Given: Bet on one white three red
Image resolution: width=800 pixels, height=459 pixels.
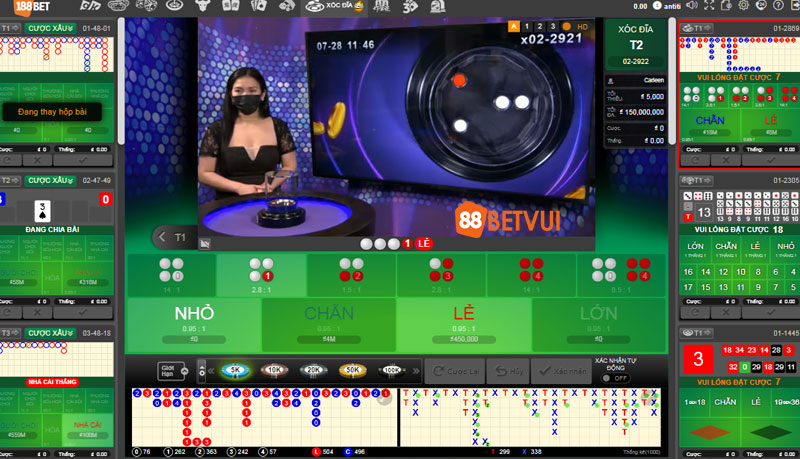Looking at the screenshot, I should tap(441, 275).
